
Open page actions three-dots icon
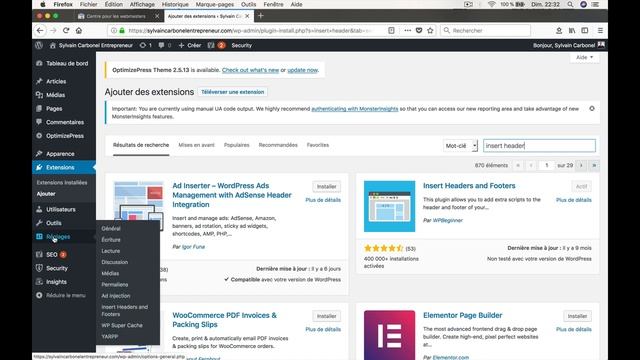click(x=407, y=31)
